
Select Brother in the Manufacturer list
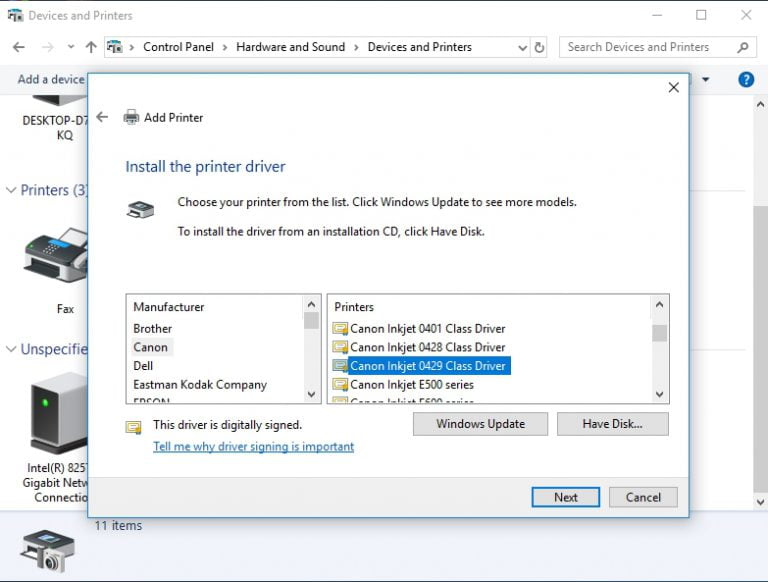[153, 328]
